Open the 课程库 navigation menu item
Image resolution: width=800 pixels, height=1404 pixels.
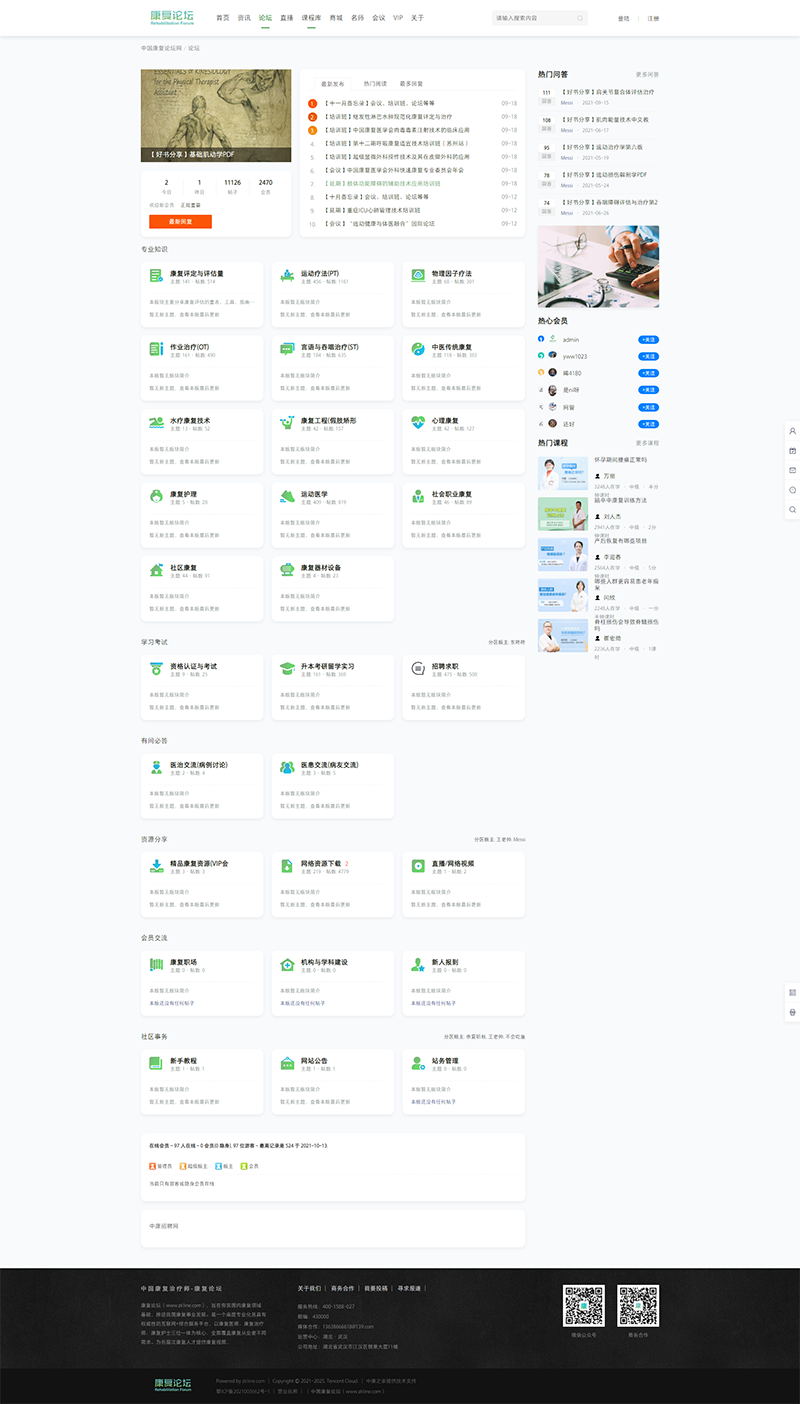pos(311,18)
